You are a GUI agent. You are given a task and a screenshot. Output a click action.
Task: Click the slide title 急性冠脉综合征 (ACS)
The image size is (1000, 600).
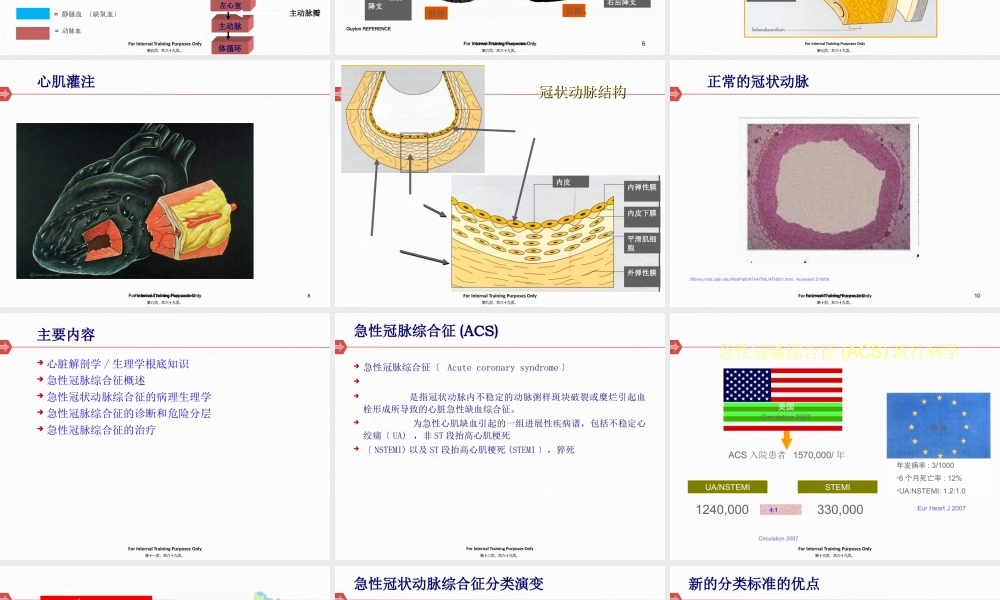[x=426, y=331]
